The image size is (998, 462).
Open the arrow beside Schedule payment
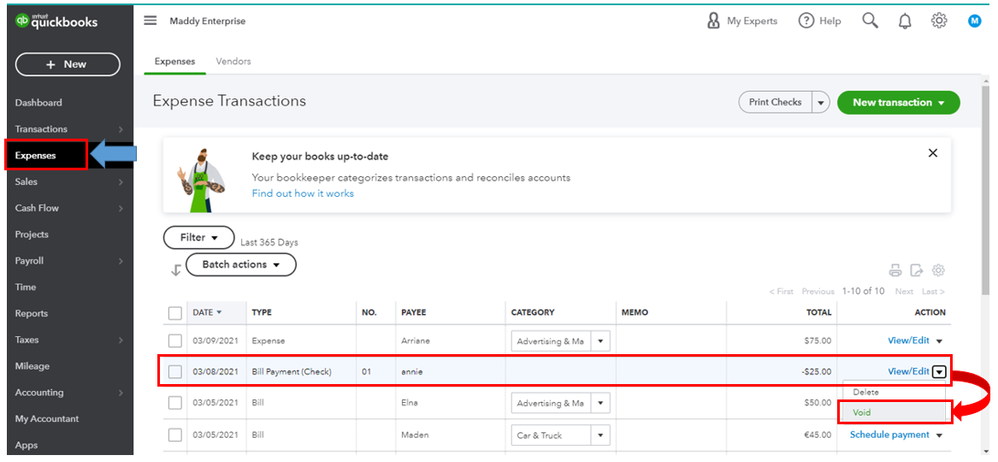click(939, 435)
